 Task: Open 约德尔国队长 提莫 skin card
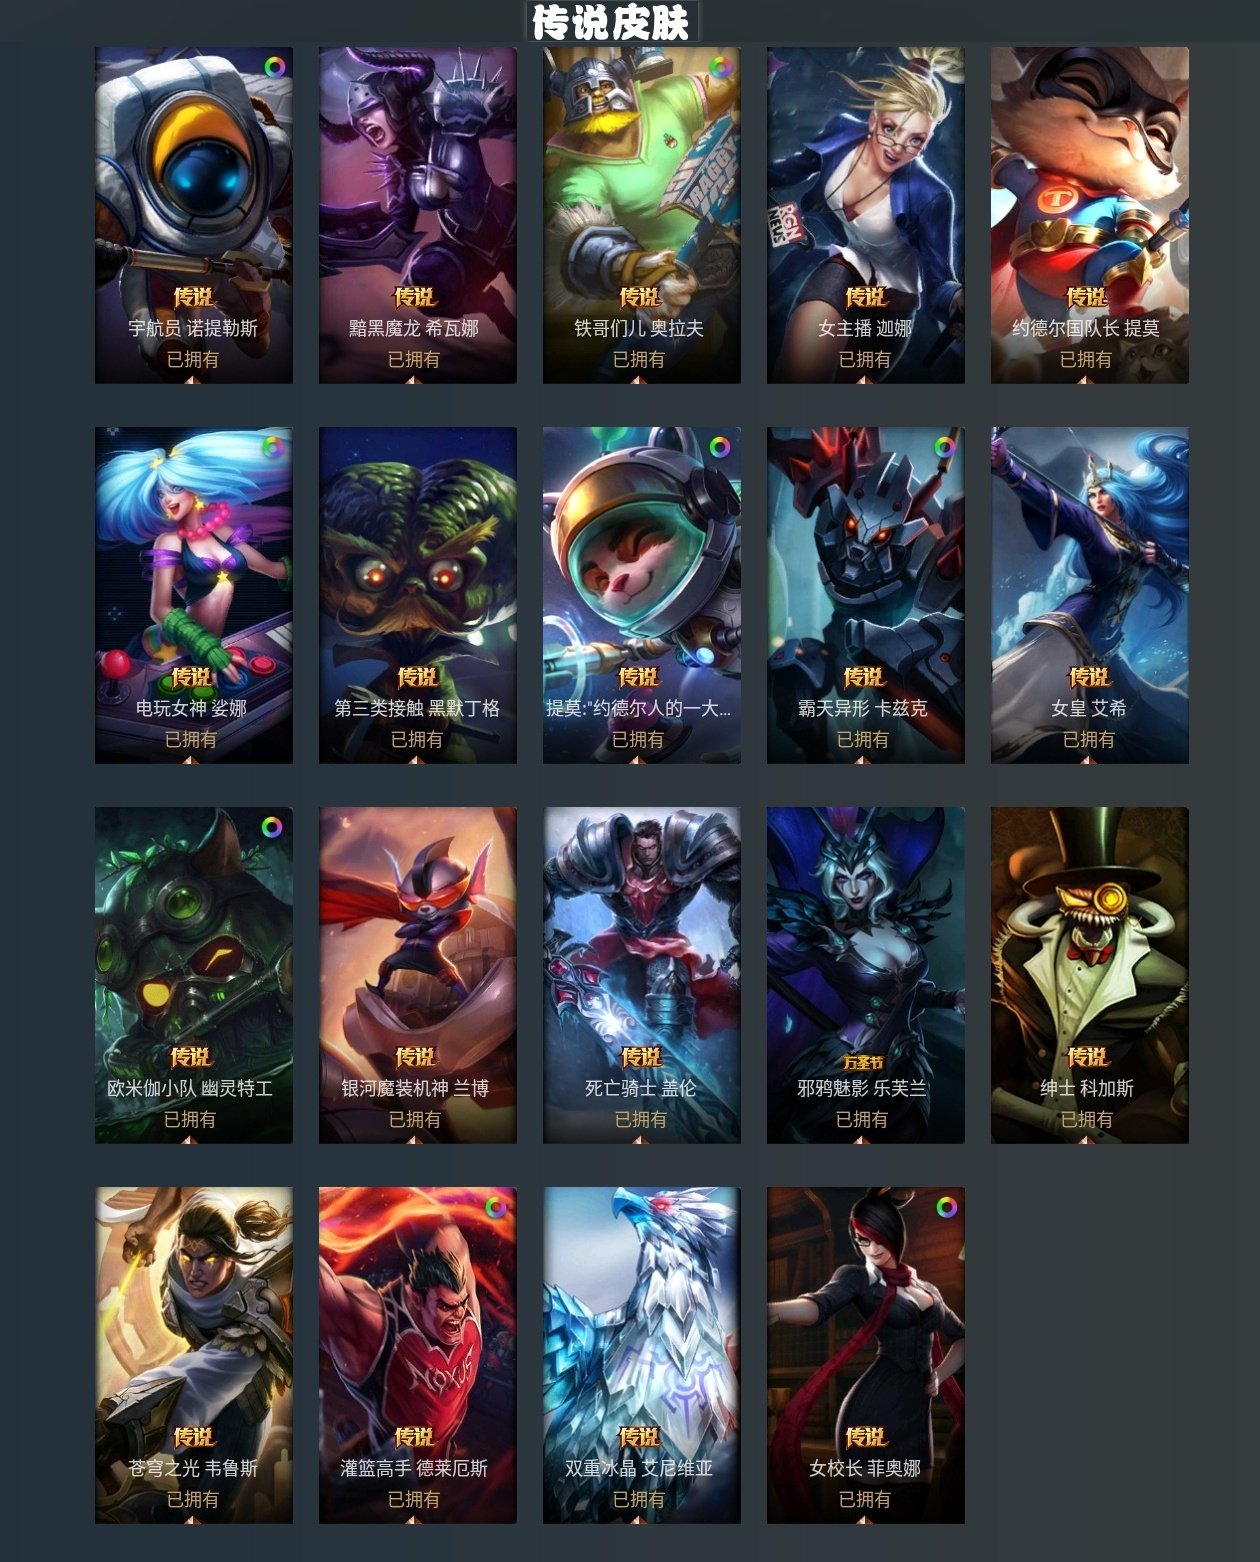(x=1090, y=215)
